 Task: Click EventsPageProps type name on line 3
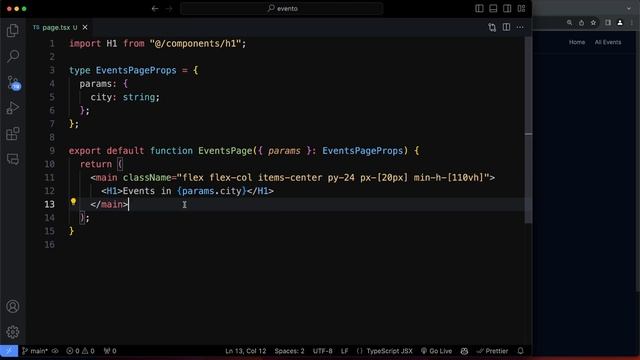[136, 70]
